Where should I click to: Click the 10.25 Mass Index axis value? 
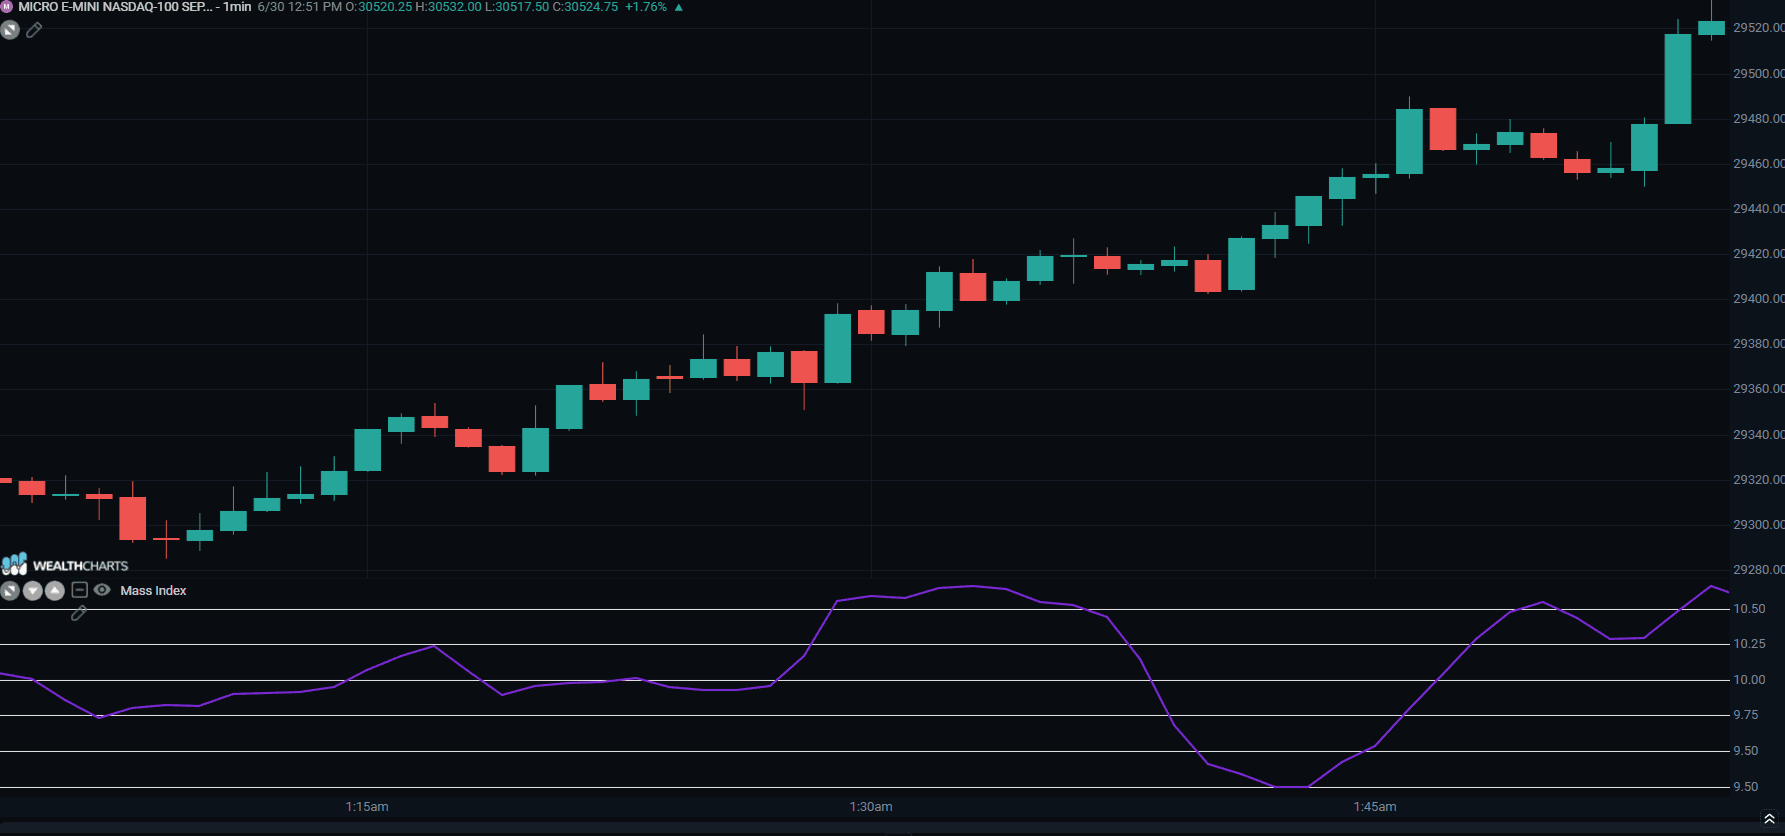pos(1749,644)
